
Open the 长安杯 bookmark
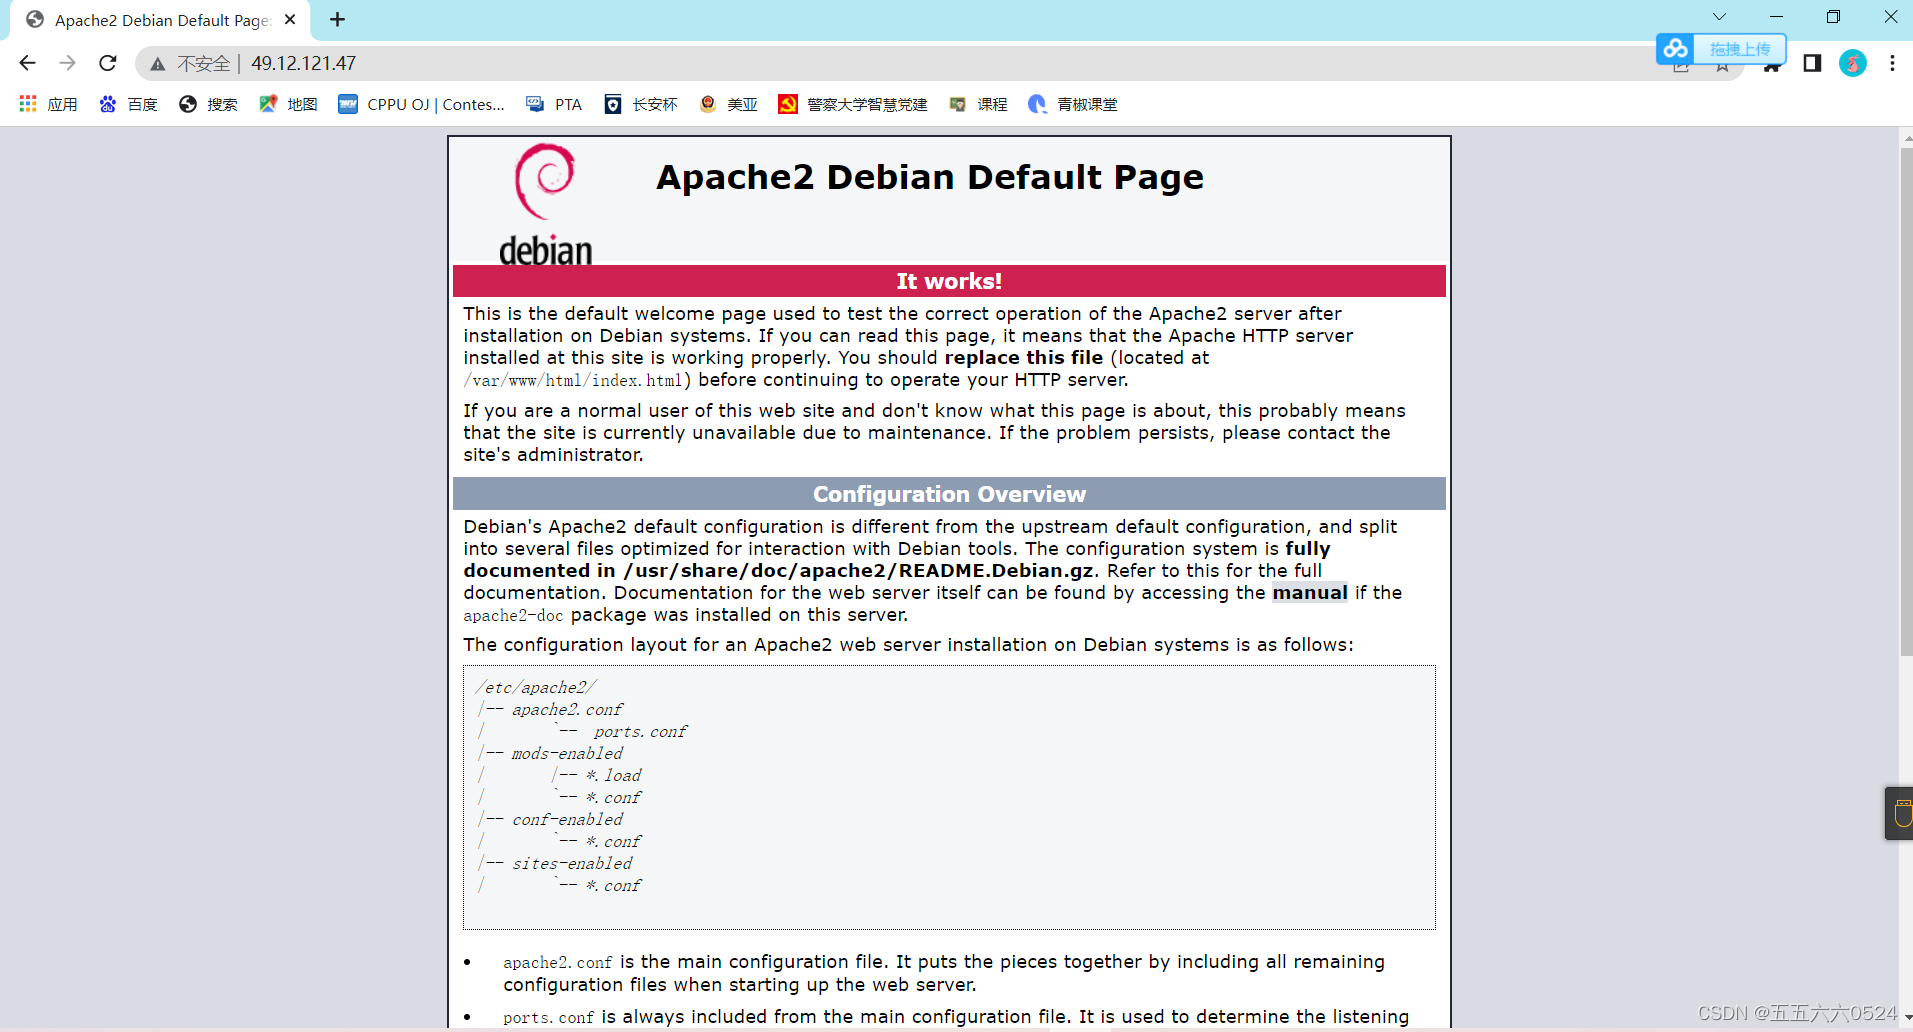tap(641, 104)
